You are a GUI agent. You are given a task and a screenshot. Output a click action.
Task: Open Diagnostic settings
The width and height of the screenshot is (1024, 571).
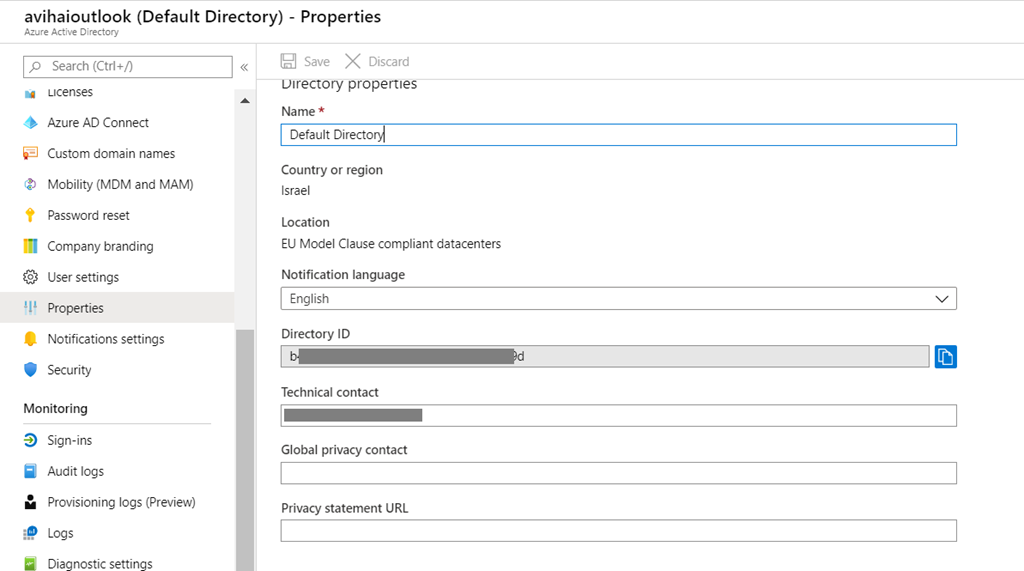[x=100, y=563]
